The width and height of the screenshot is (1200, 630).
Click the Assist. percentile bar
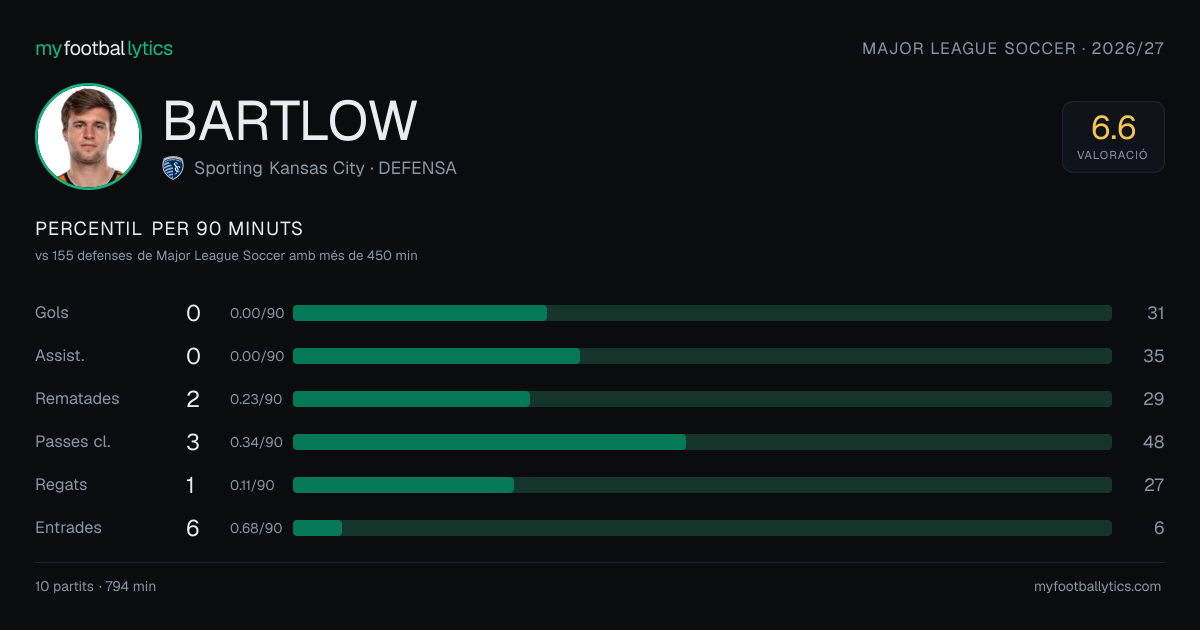pyautogui.click(x=702, y=356)
